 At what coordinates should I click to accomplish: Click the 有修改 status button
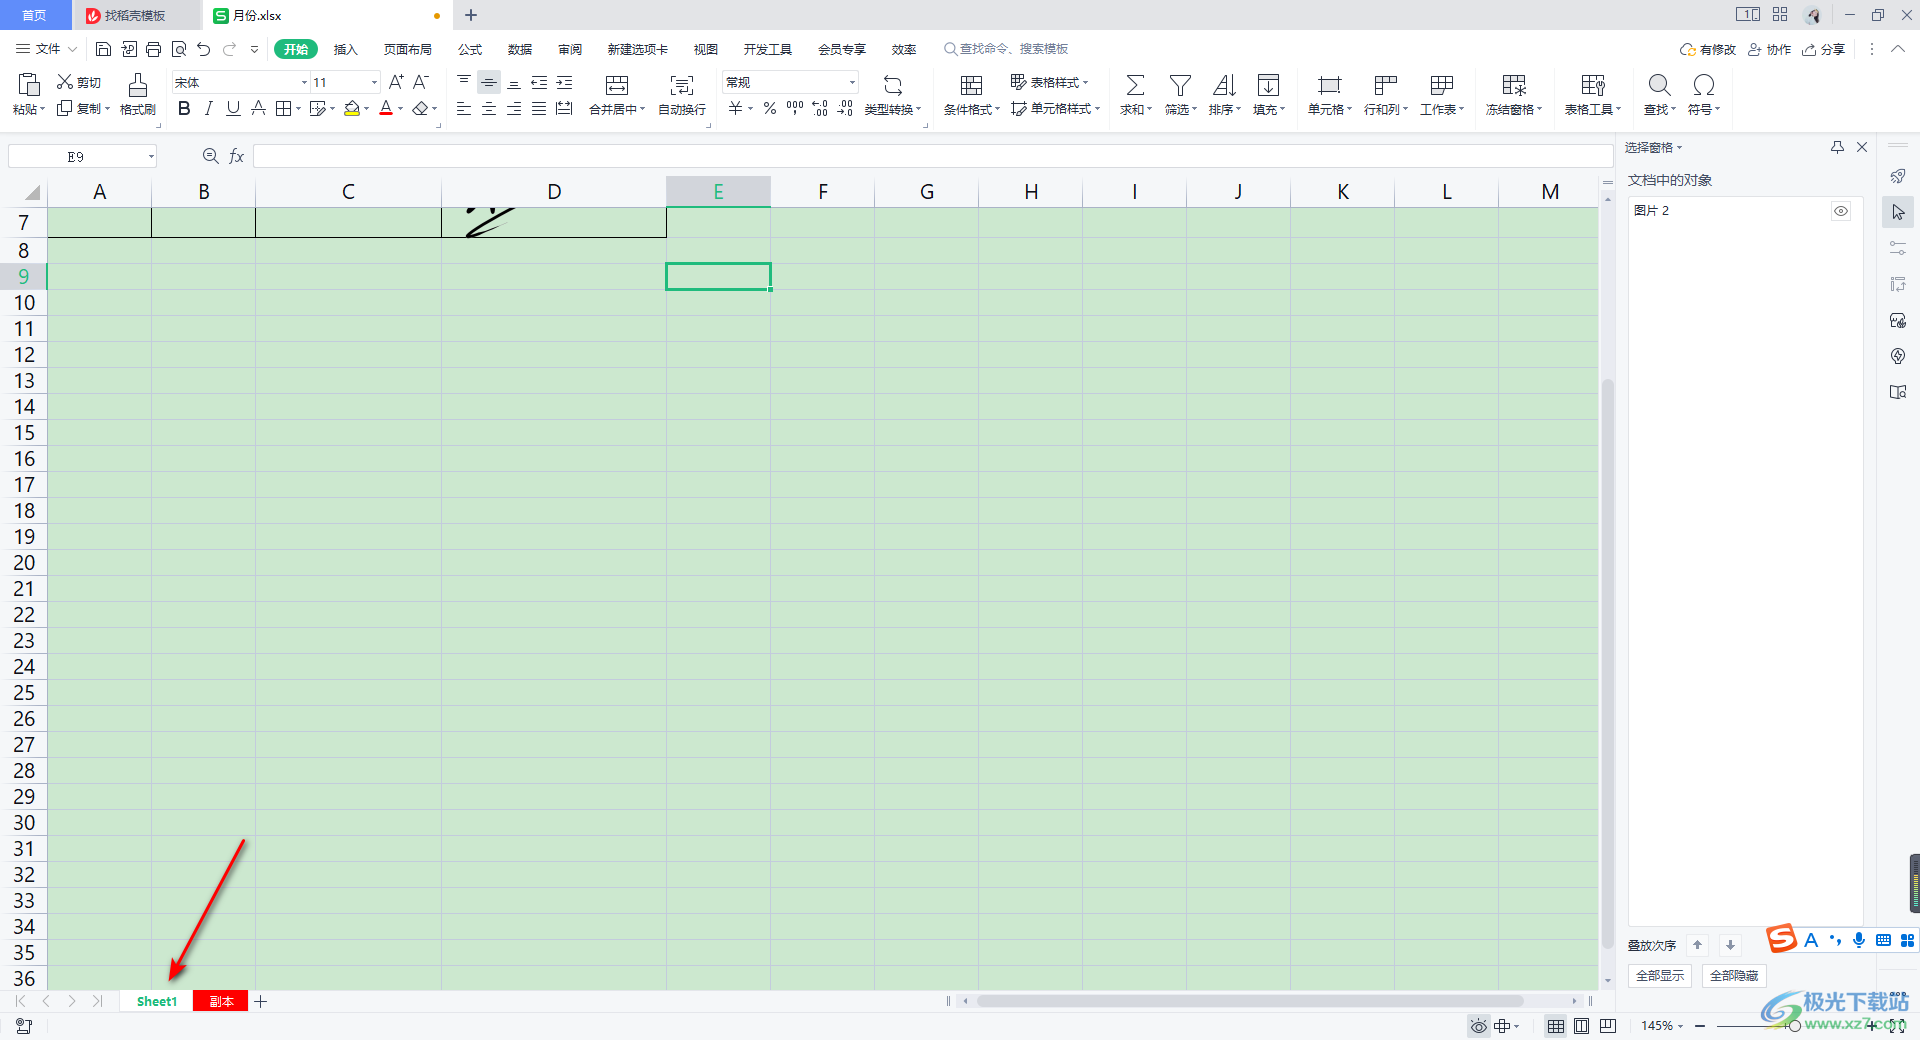[x=1708, y=49]
